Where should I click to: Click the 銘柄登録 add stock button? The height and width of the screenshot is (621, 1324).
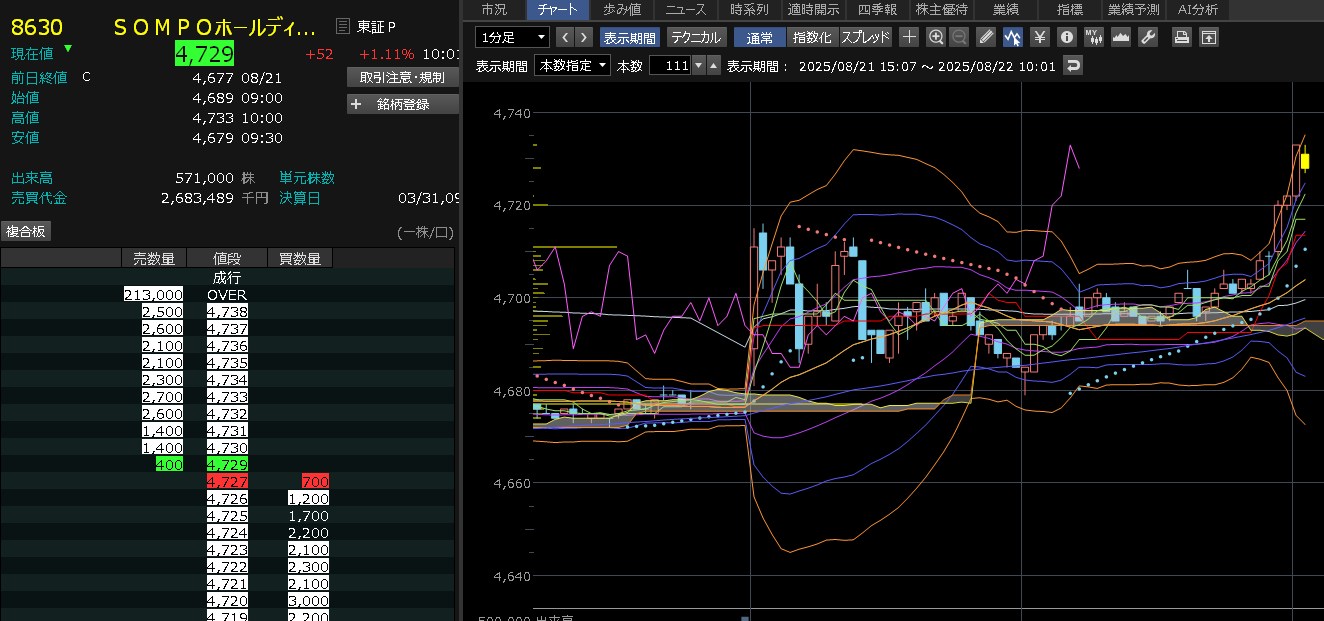click(402, 104)
